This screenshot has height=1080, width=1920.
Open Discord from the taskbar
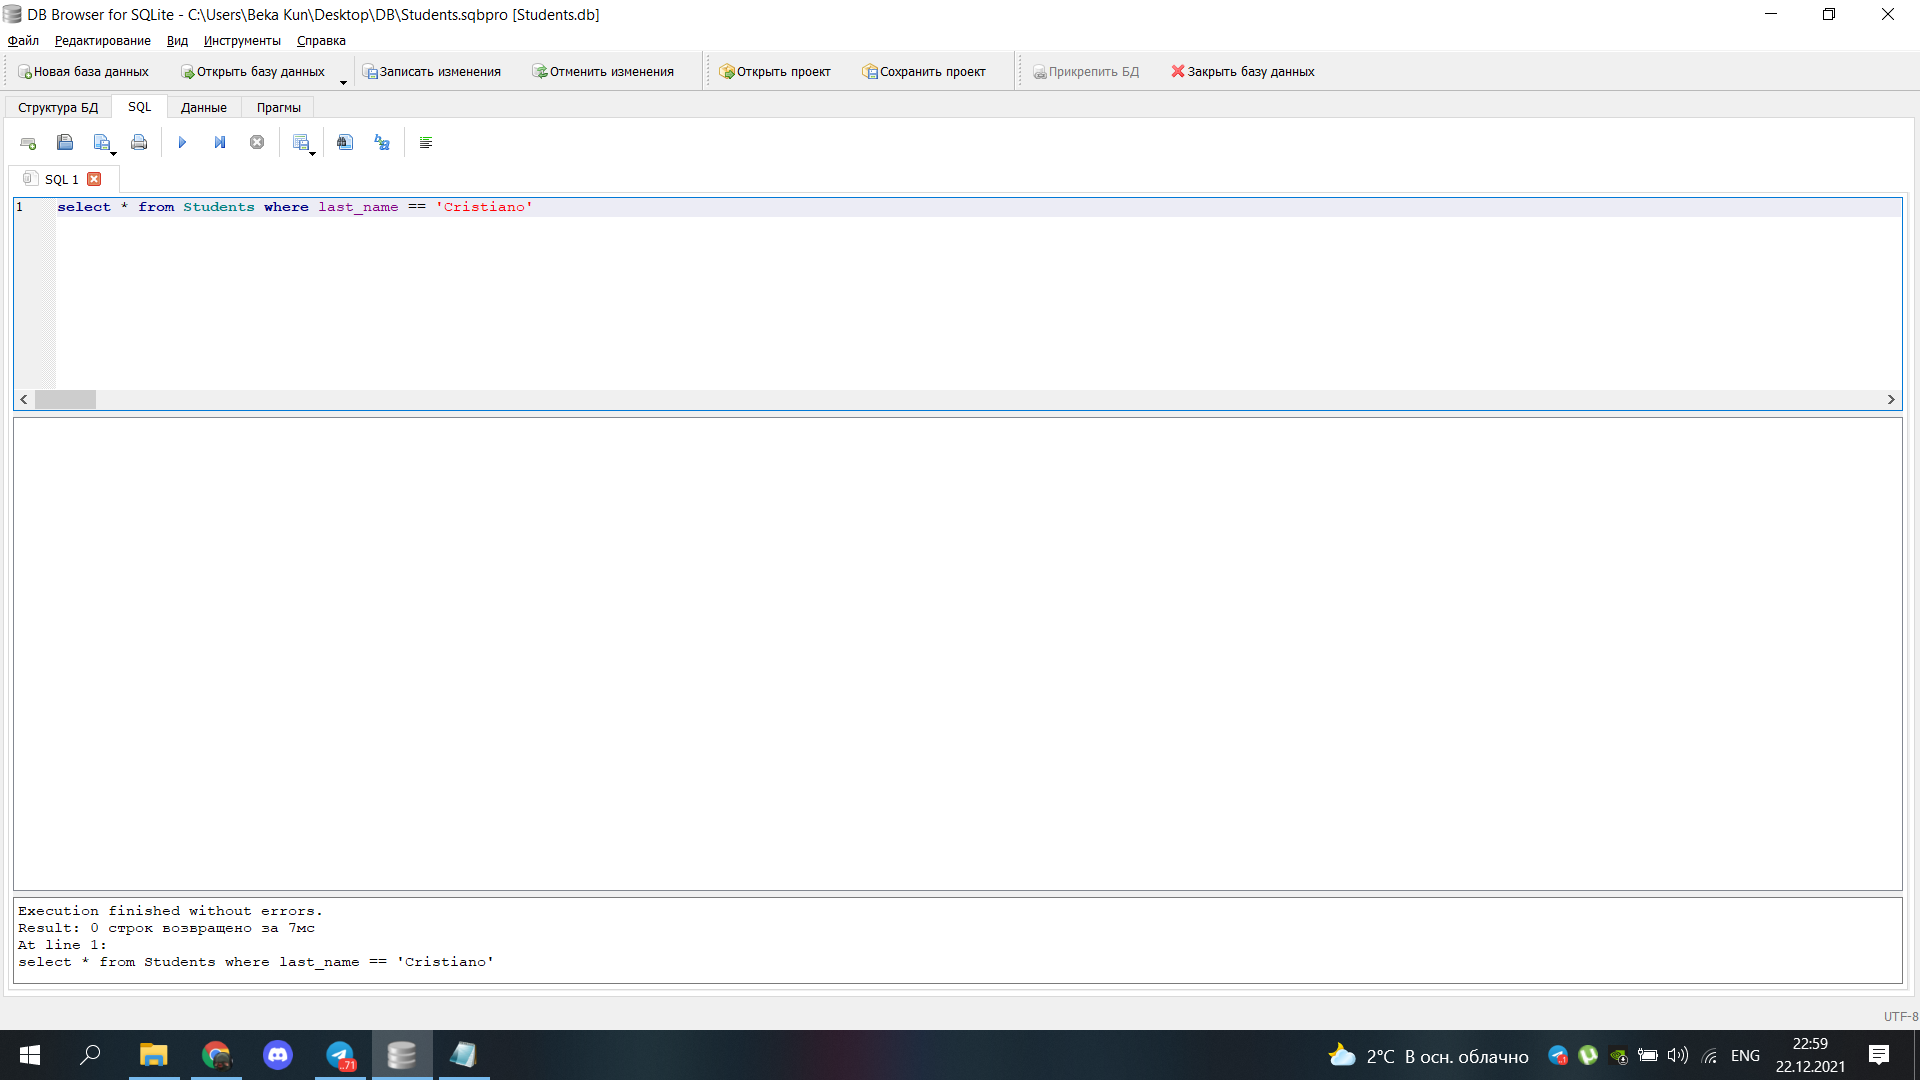tap(278, 1055)
